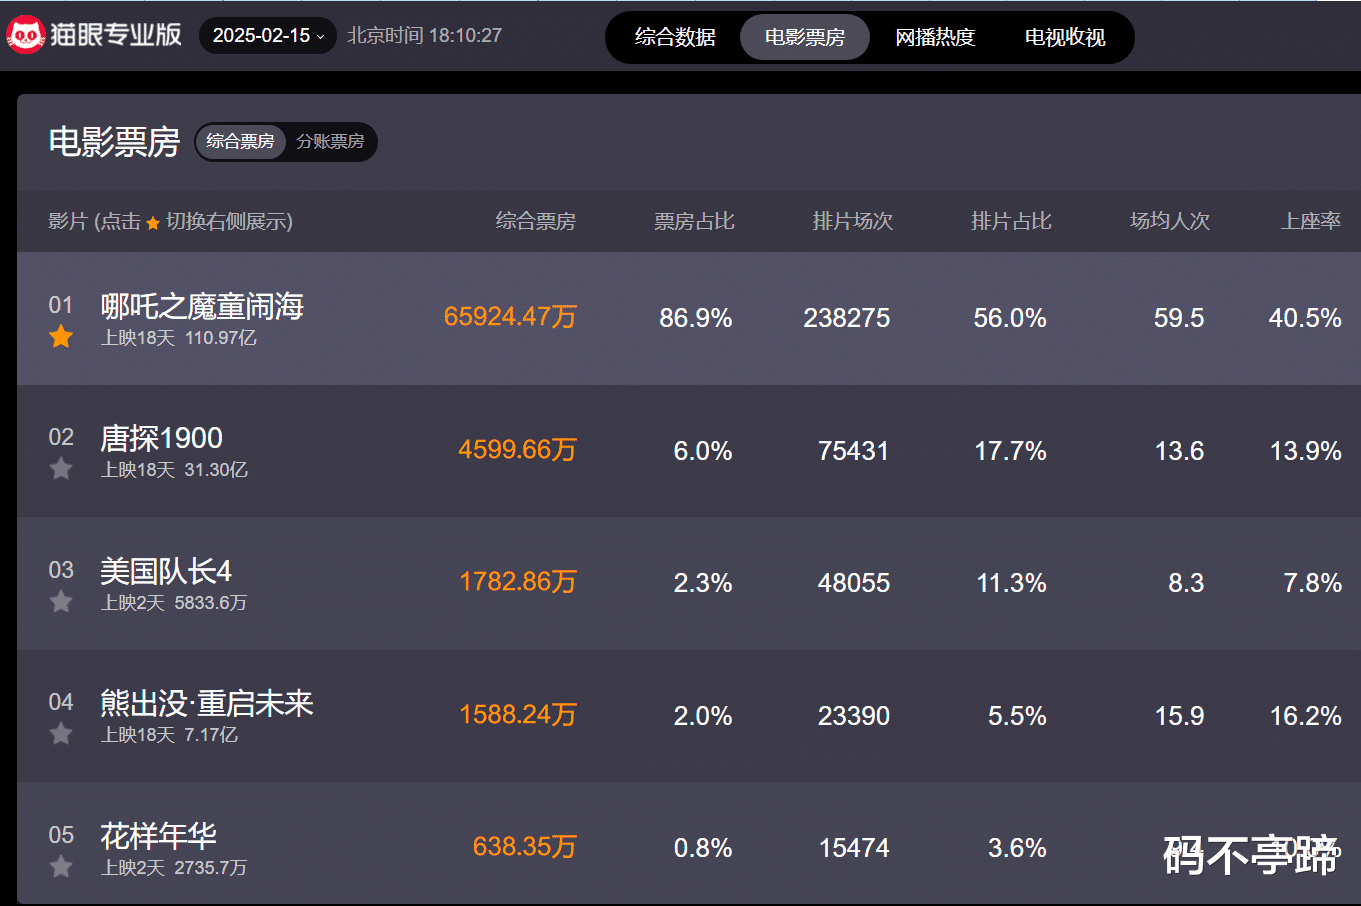The width and height of the screenshot is (1361, 906).
Task: Click box office value 638.35万
Action: click(525, 847)
